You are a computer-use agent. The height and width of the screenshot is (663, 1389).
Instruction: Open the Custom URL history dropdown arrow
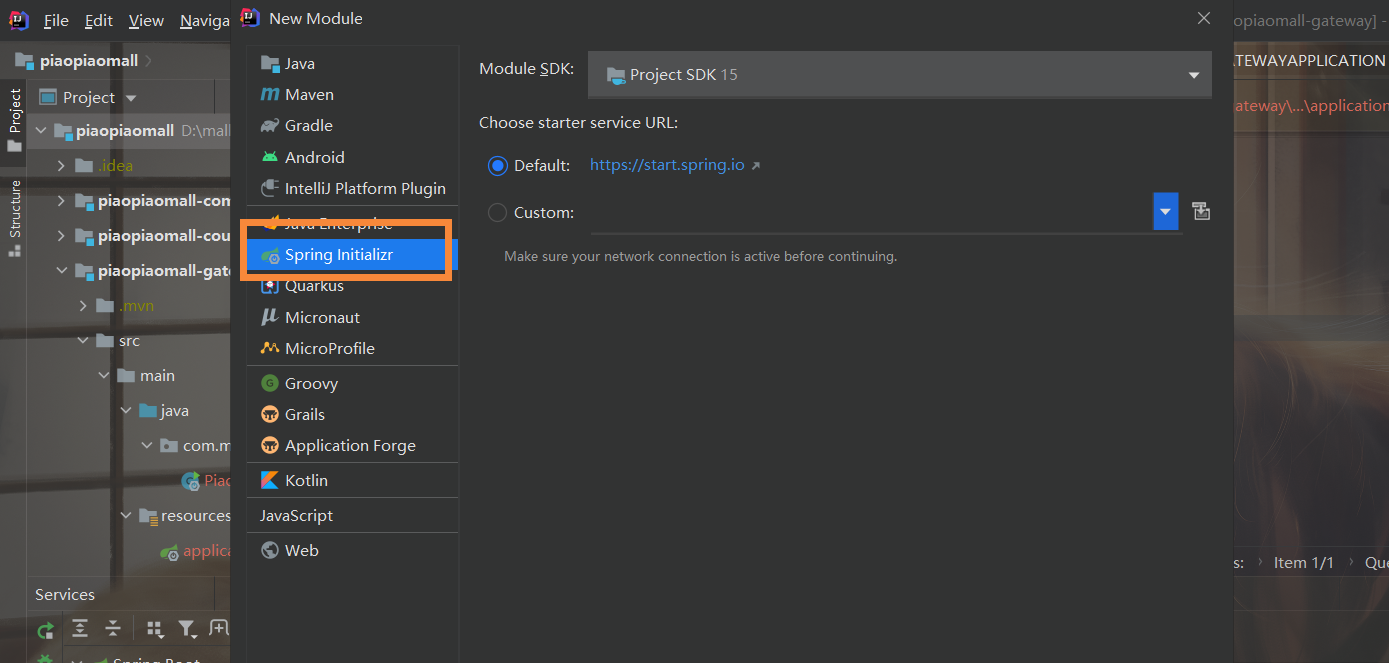click(1165, 212)
